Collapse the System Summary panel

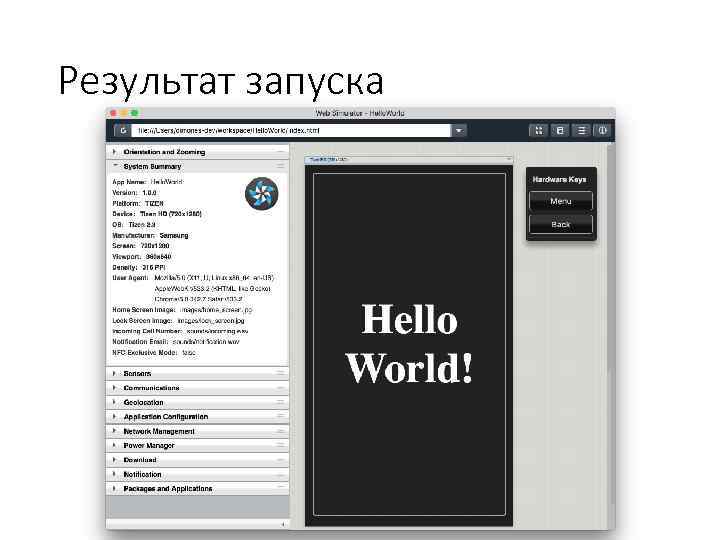click(197, 166)
